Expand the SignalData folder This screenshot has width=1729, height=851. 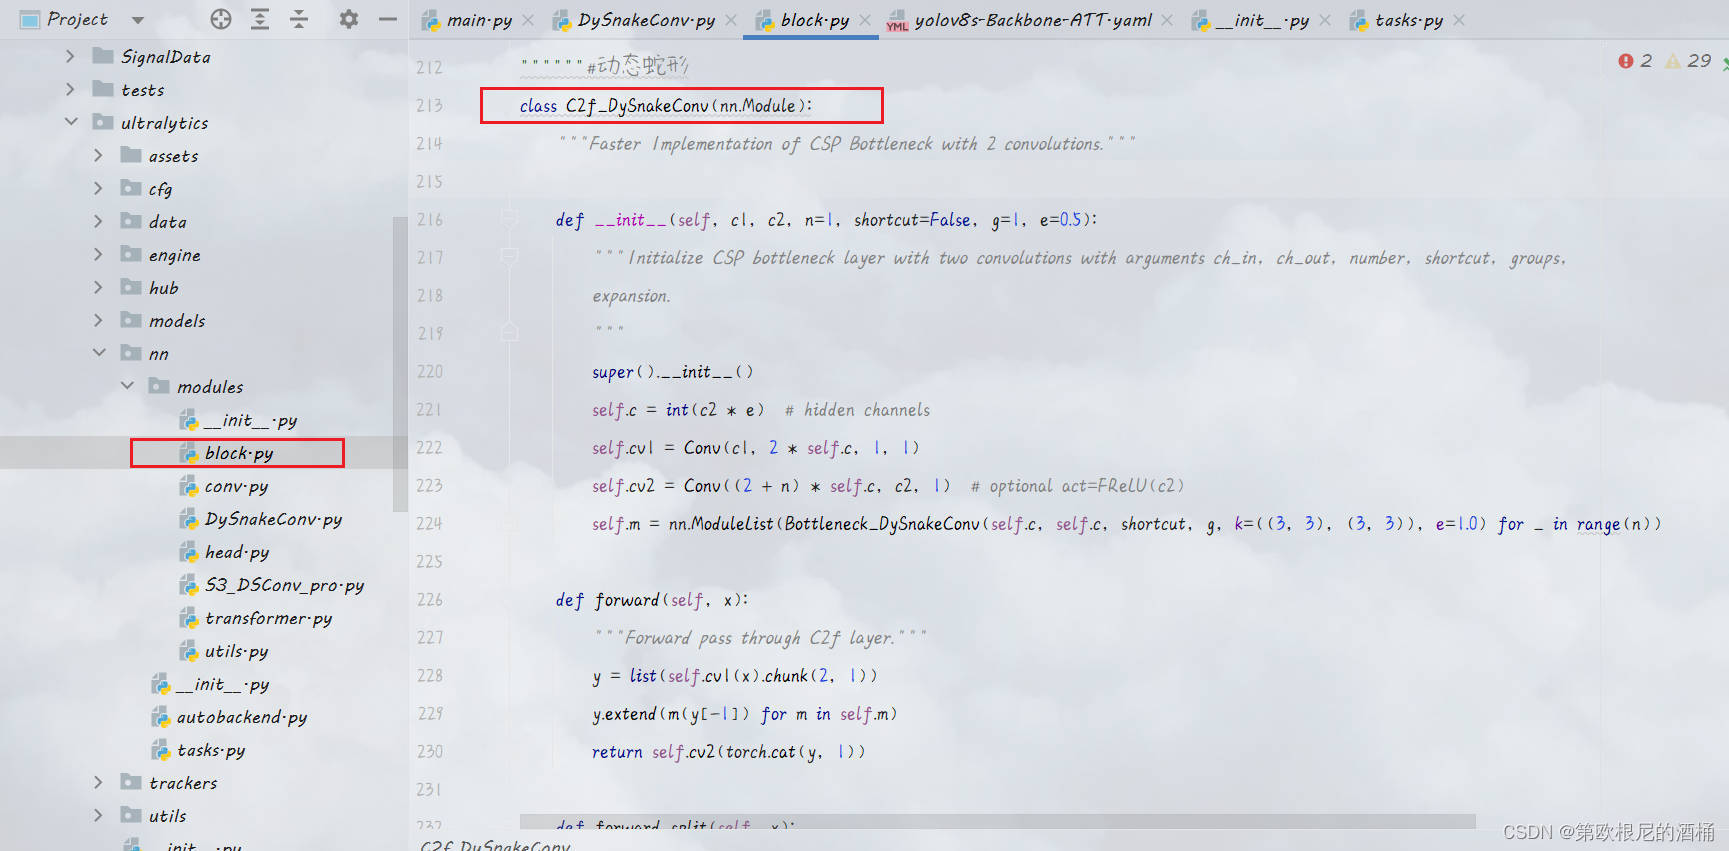(70, 57)
